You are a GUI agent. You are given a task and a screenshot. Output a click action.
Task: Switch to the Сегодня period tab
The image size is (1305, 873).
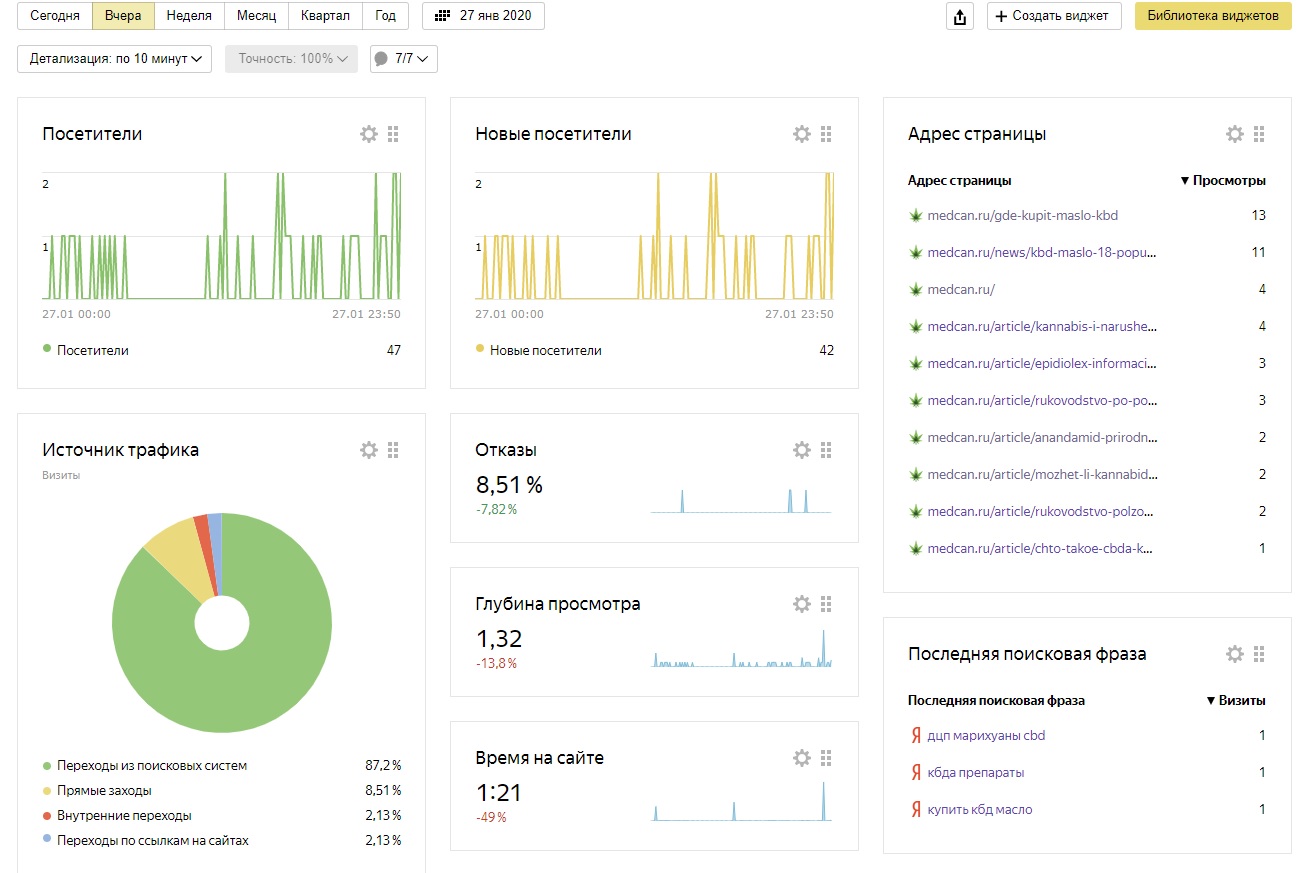55,16
